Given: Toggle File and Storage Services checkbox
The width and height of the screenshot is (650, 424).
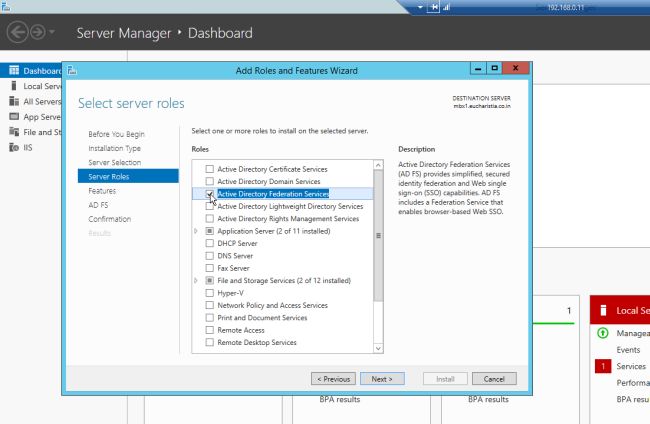Looking at the screenshot, I should [210, 281].
